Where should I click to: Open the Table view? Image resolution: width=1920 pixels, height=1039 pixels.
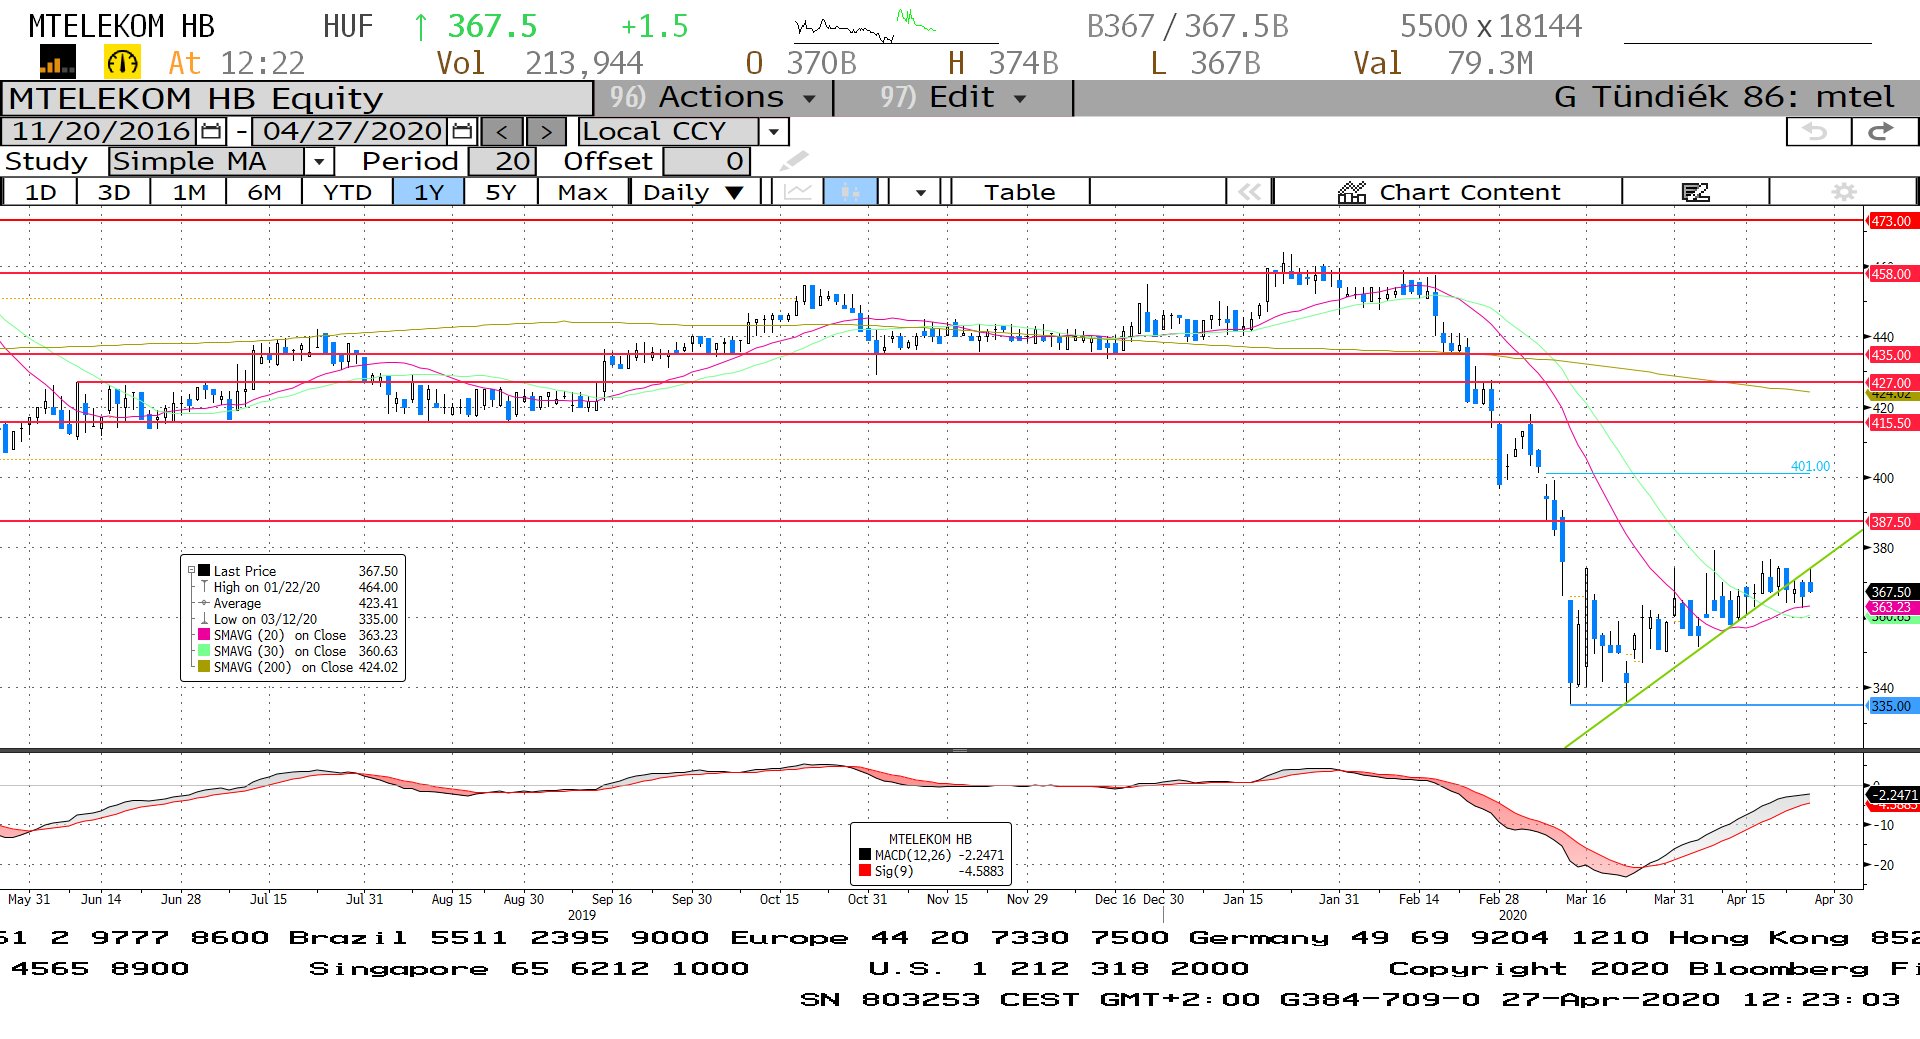tap(1019, 192)
